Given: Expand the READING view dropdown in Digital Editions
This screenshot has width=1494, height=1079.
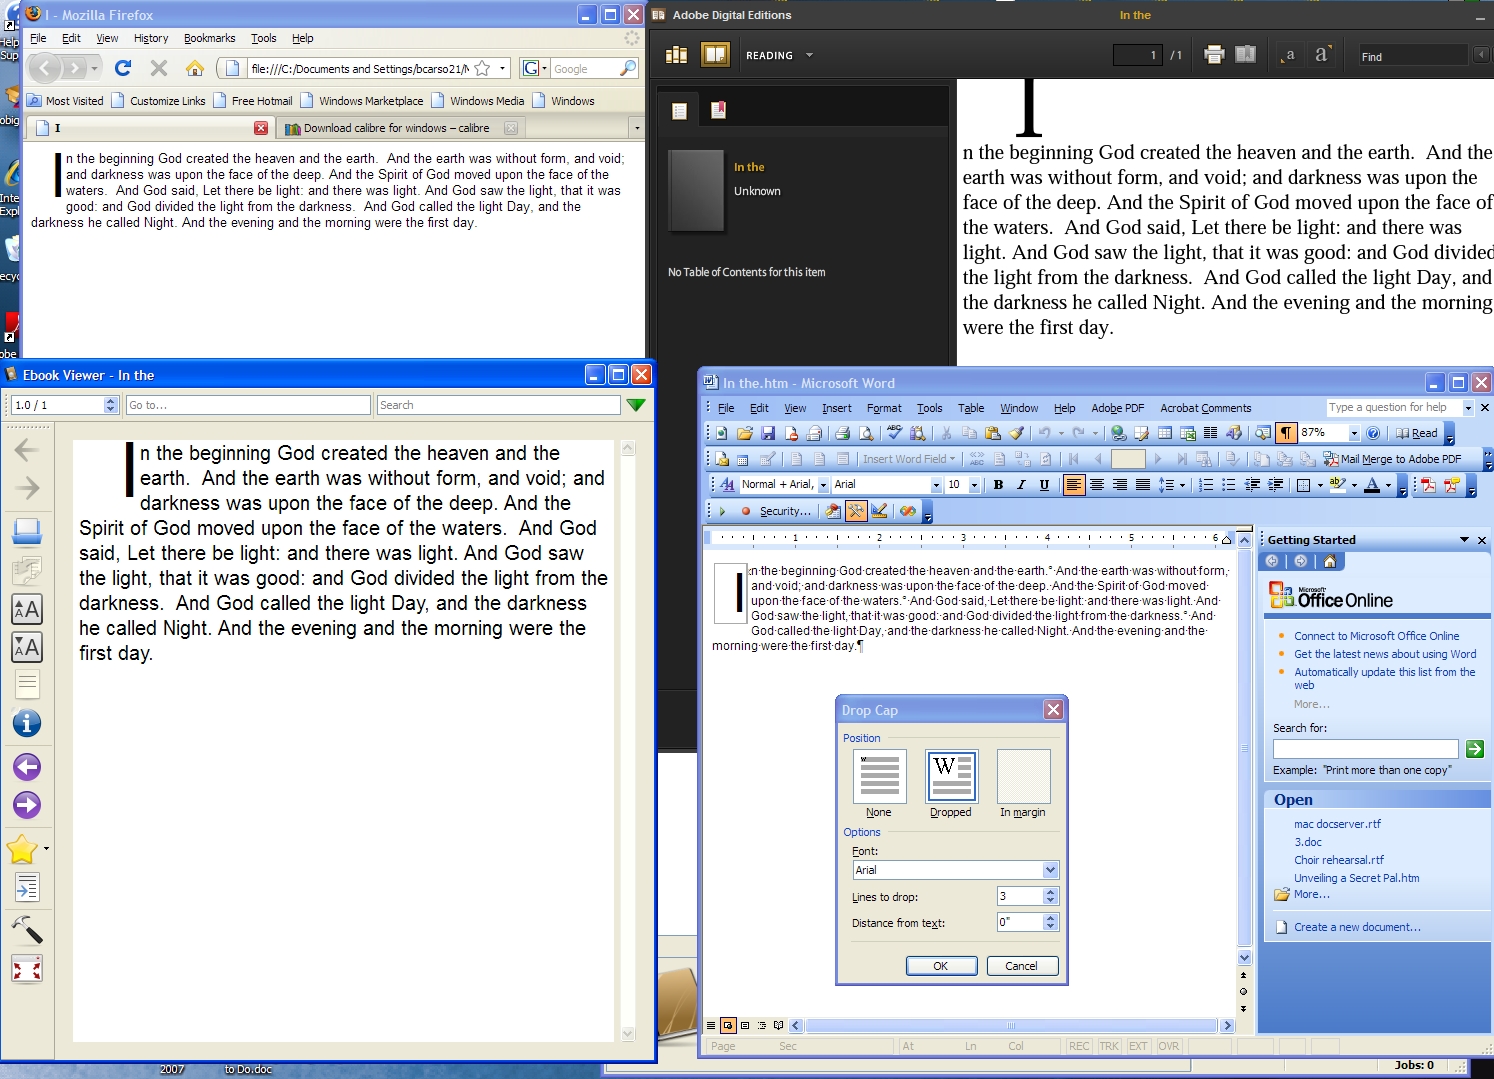Looking at the screenshot, I should [809, 56].
